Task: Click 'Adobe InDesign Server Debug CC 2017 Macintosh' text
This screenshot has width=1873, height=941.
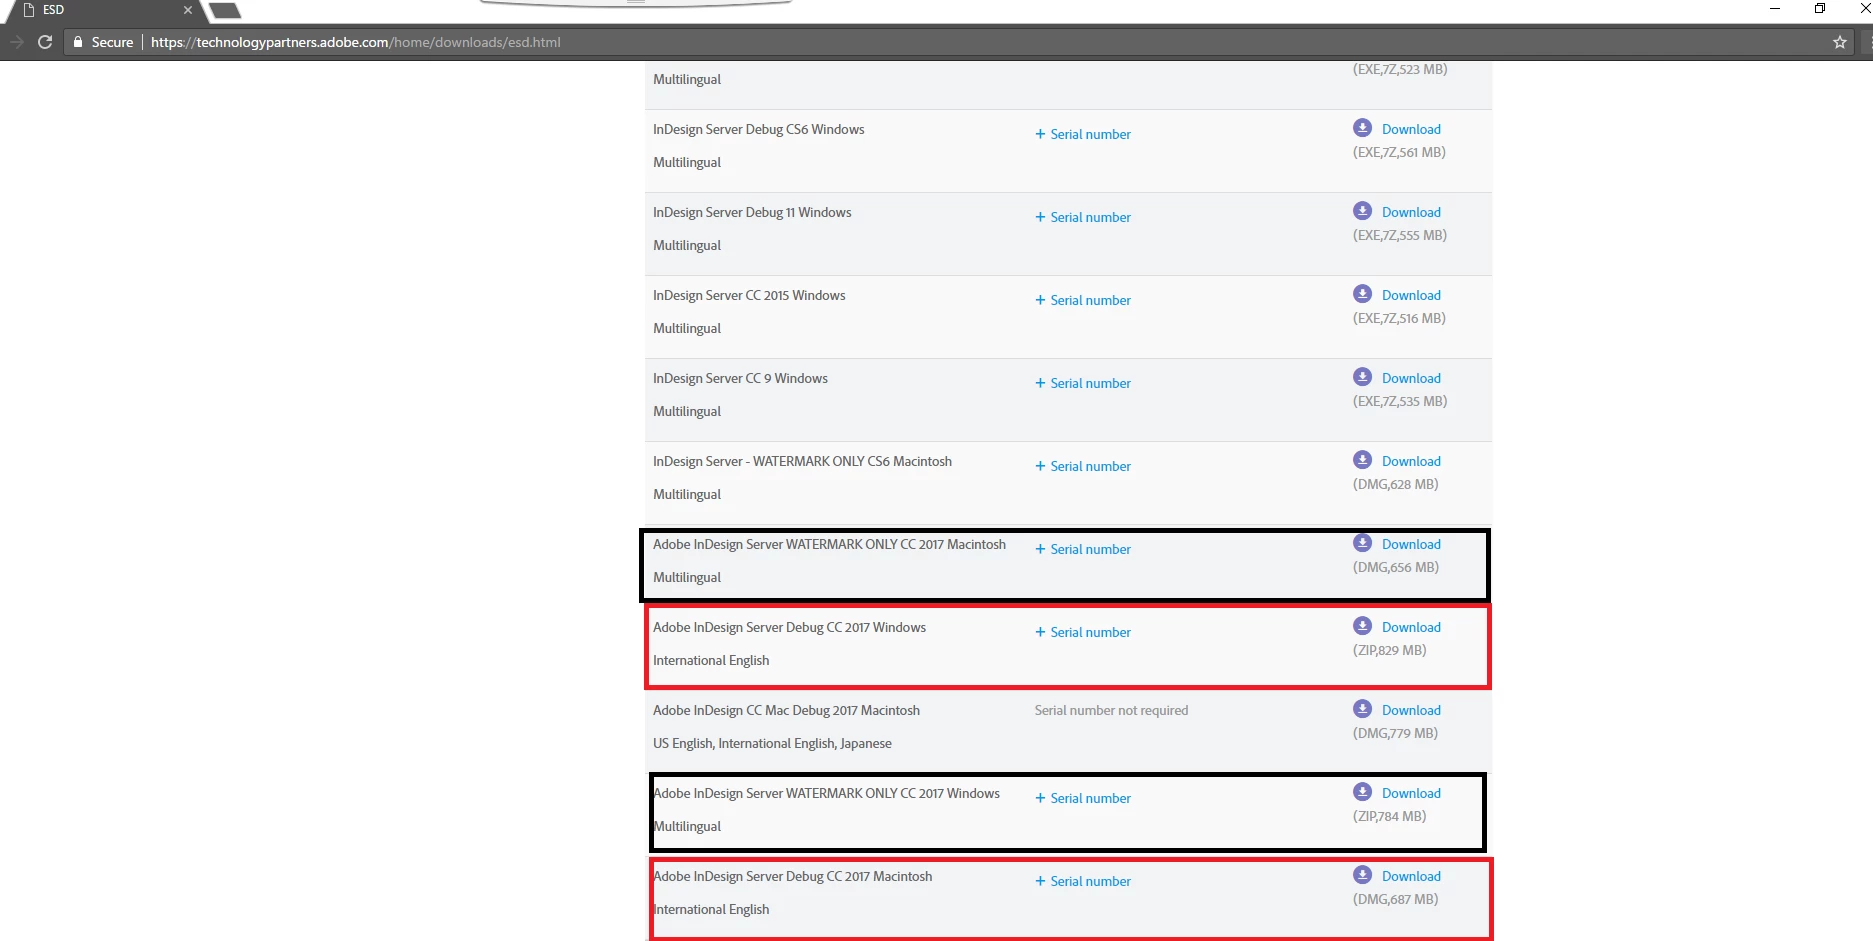Action: 792,876
